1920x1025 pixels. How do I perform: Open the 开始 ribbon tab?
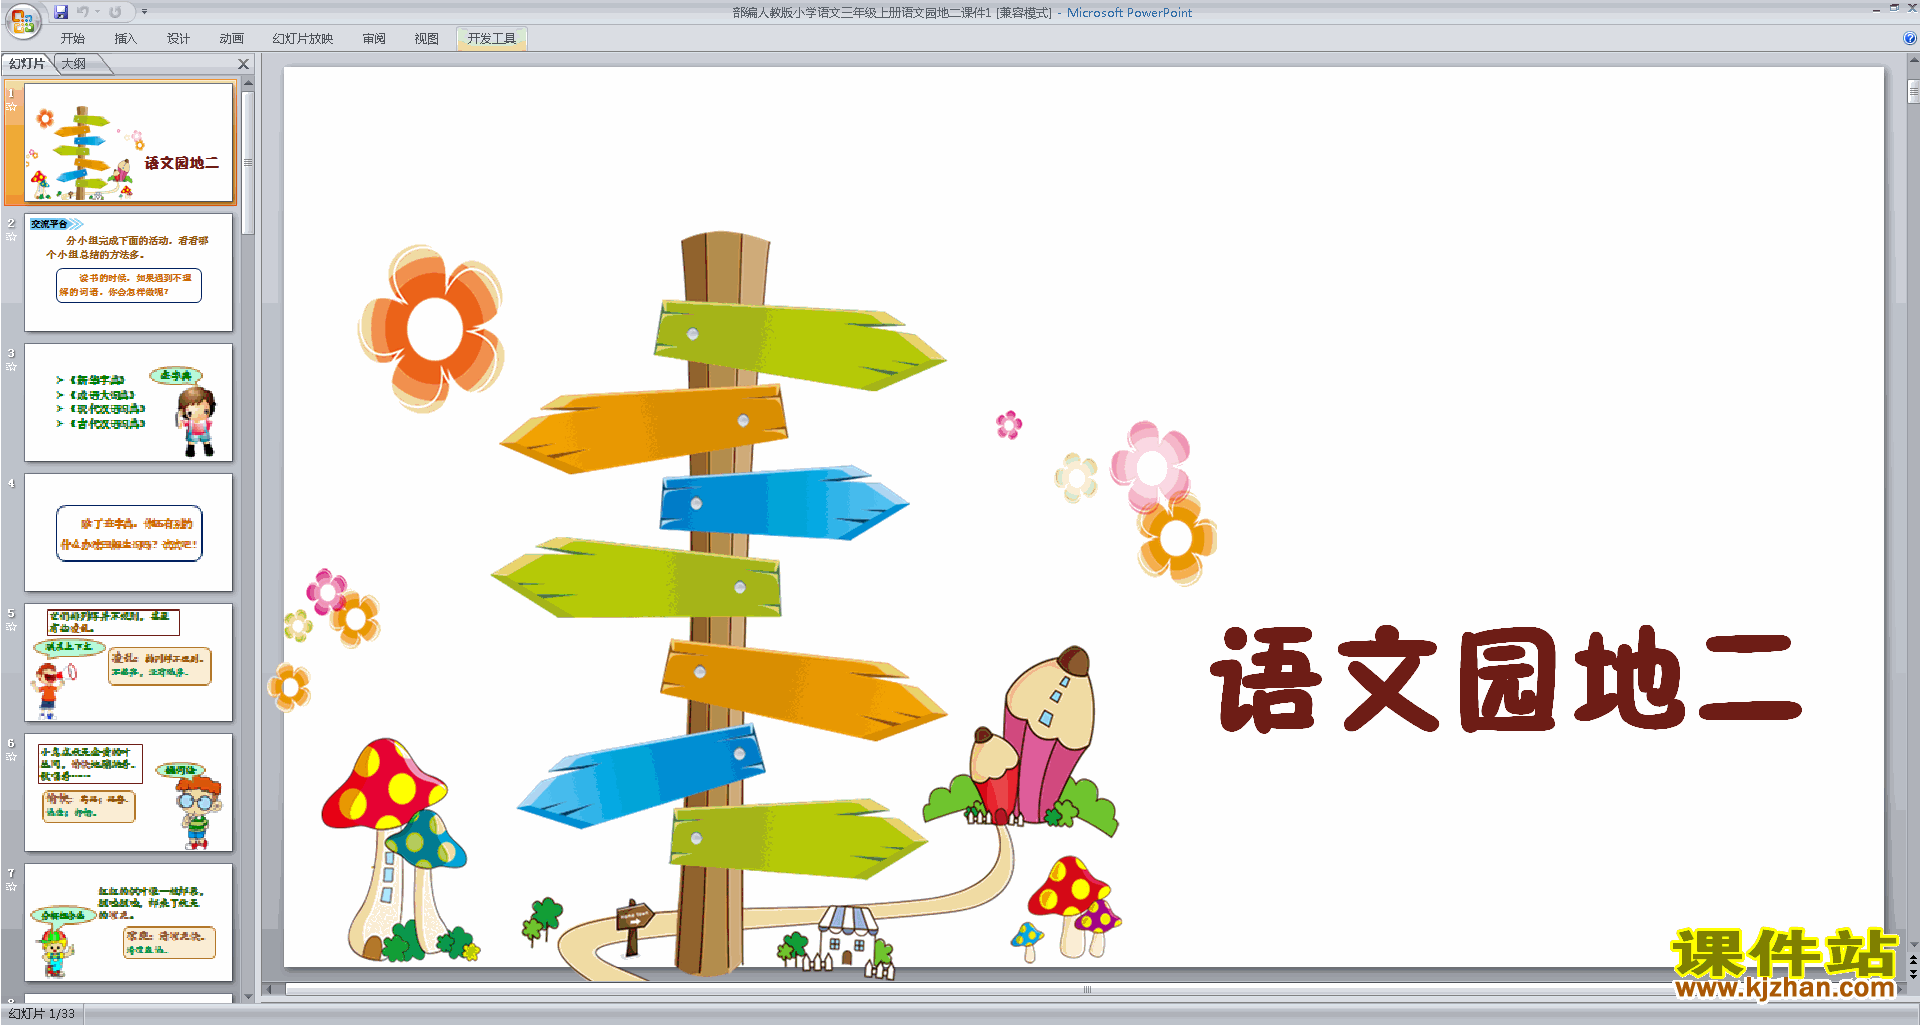click(x=73, y=39)
